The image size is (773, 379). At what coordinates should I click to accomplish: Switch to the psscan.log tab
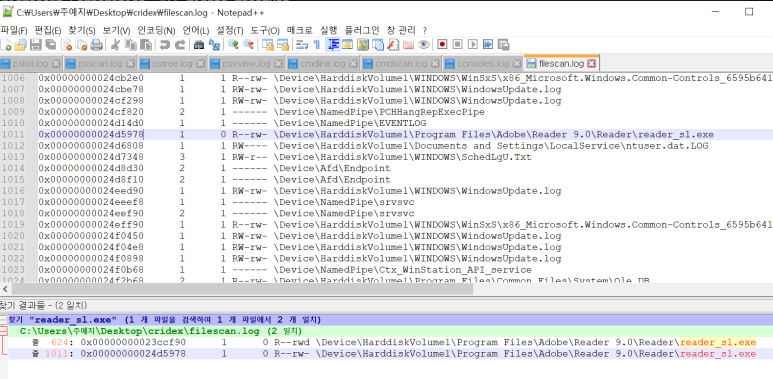(100, 64)
